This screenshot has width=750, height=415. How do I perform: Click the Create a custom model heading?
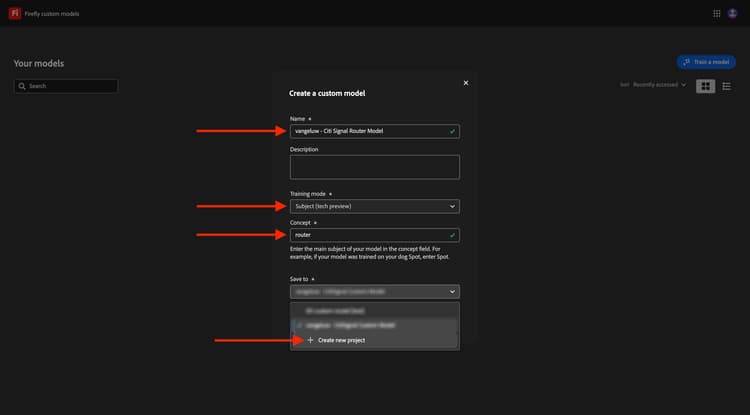[327, 93]
